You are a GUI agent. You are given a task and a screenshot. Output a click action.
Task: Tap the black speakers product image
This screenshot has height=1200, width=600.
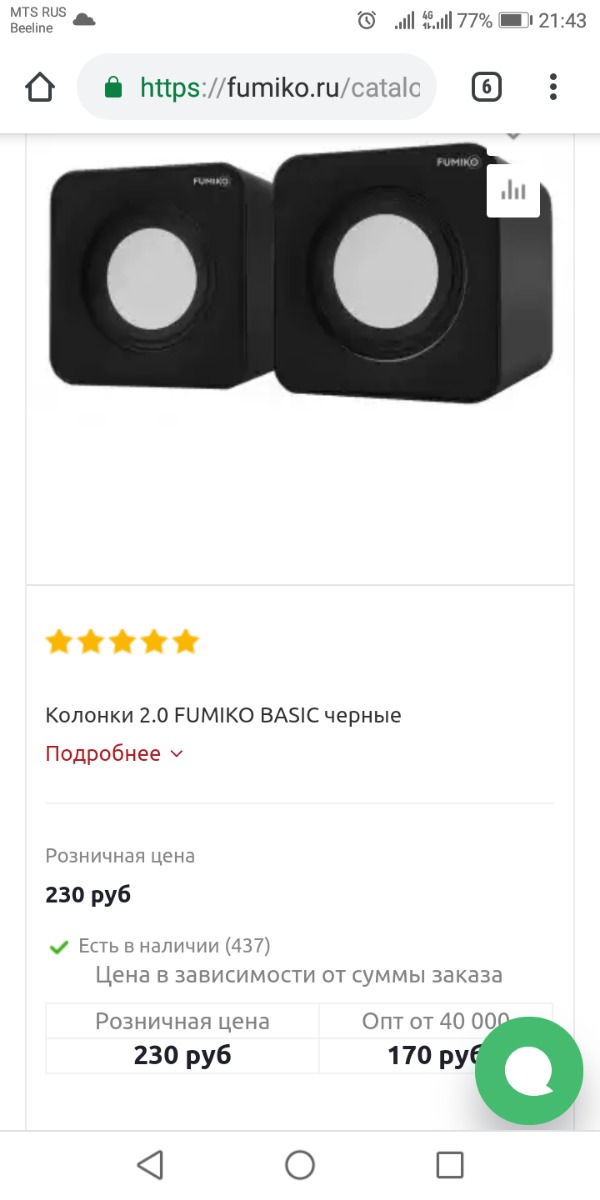pos(300,275)
